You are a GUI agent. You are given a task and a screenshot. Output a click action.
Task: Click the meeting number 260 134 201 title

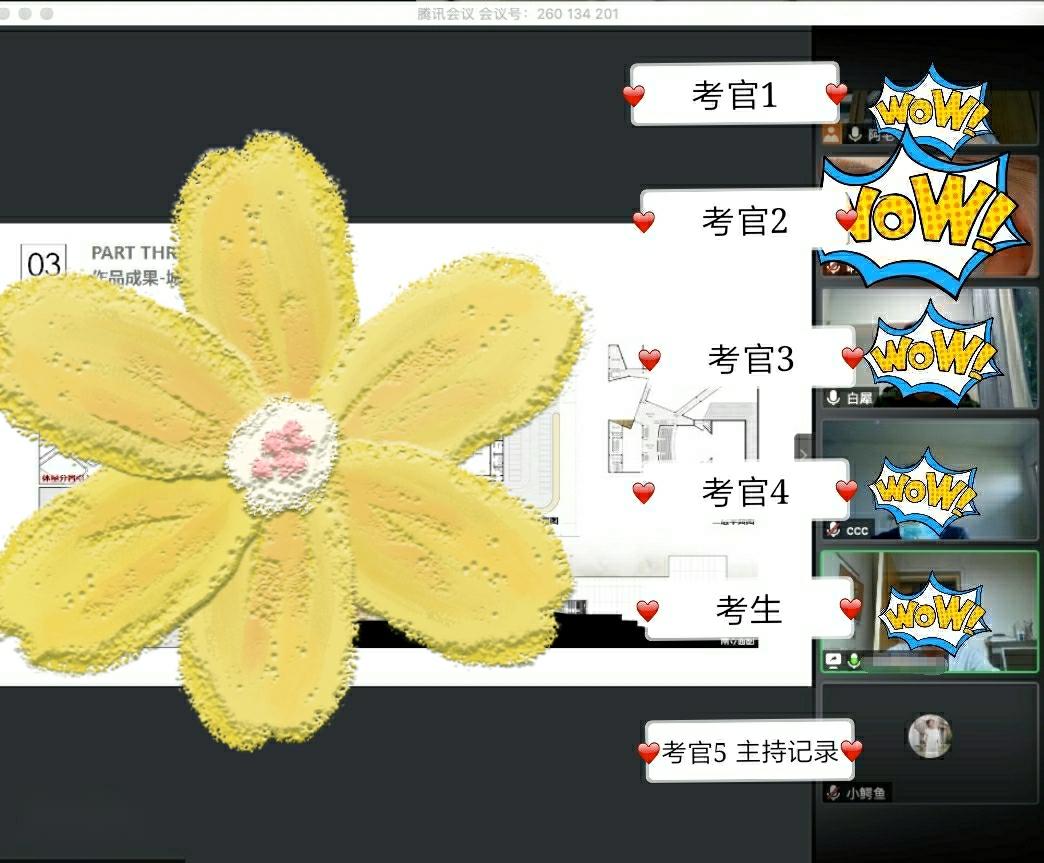coord(518,13)
